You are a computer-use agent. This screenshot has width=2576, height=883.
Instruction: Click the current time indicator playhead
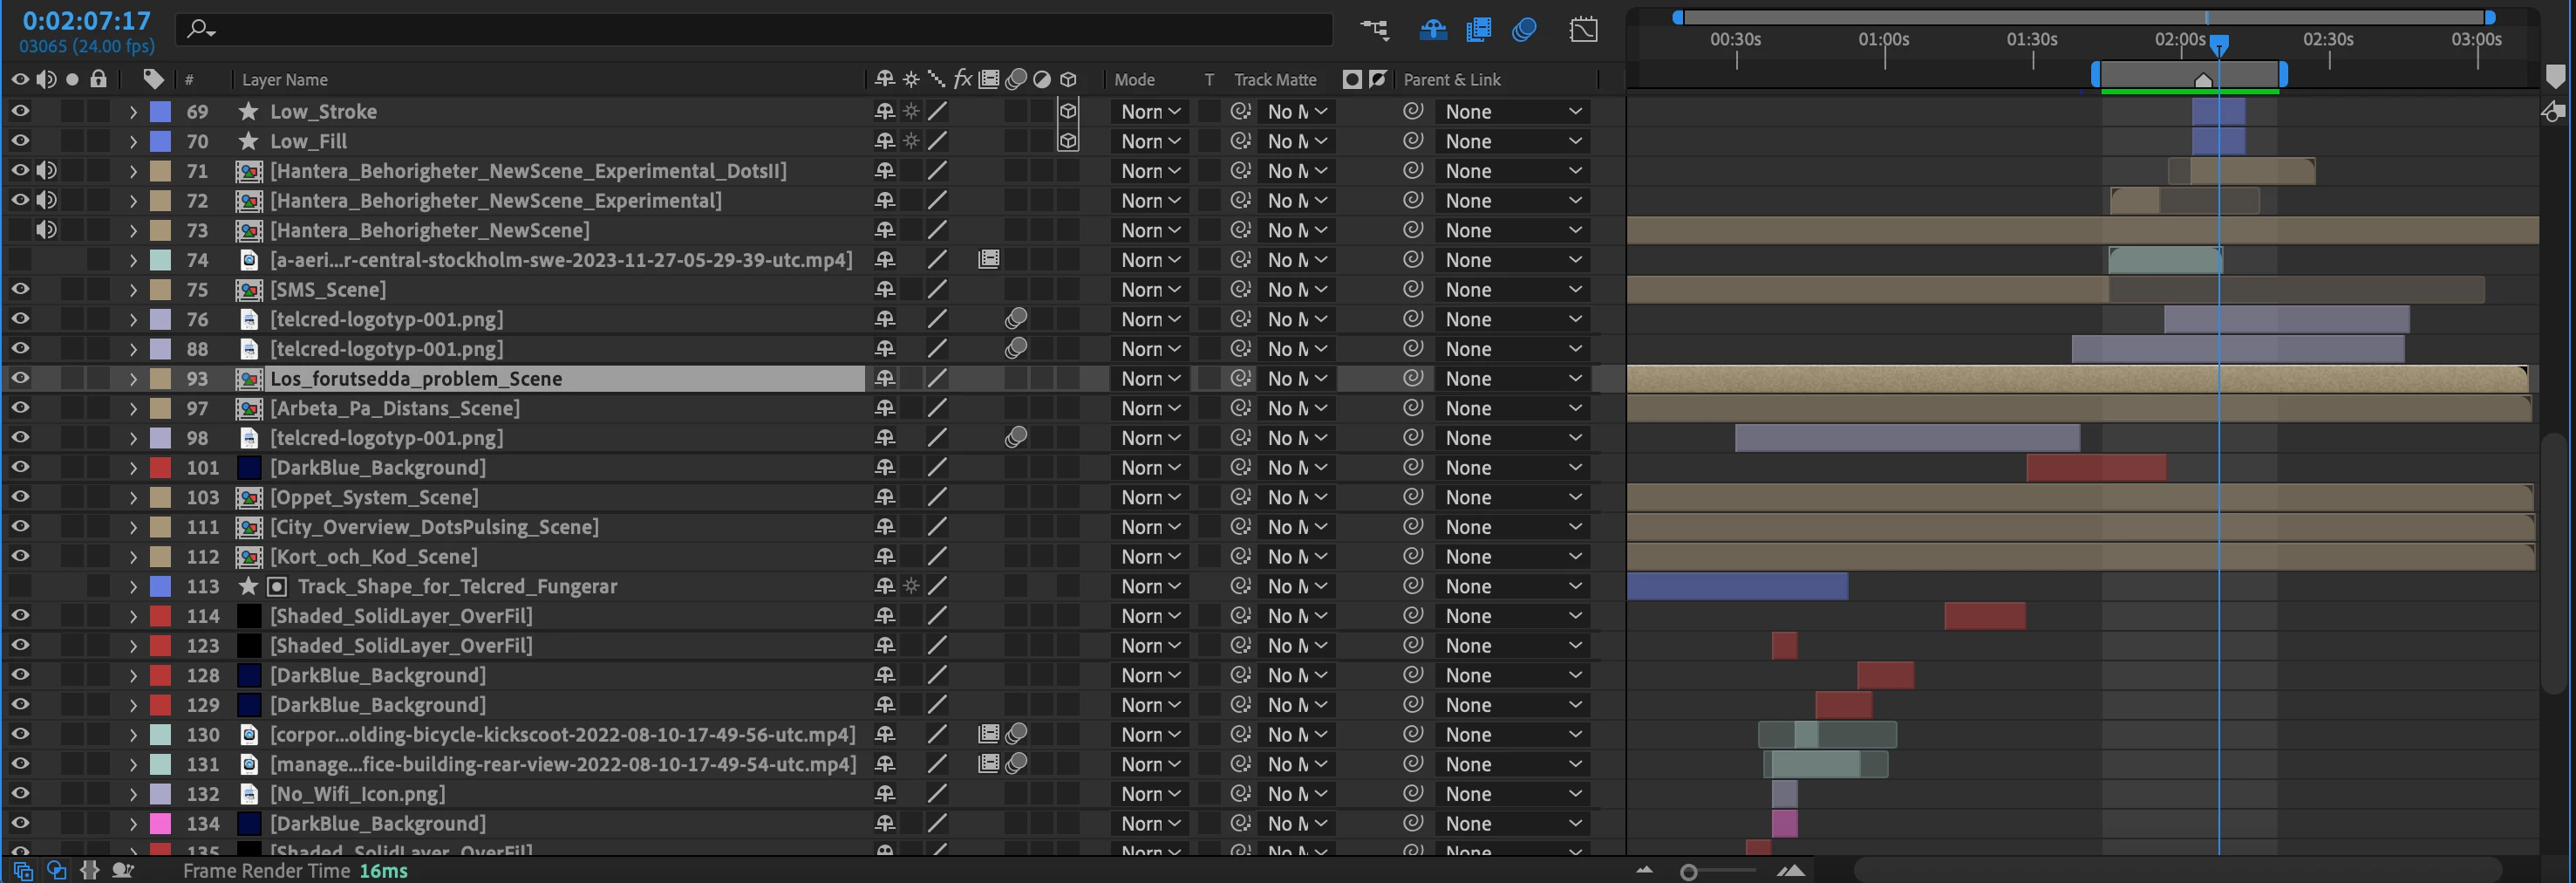coord(2219,45)
